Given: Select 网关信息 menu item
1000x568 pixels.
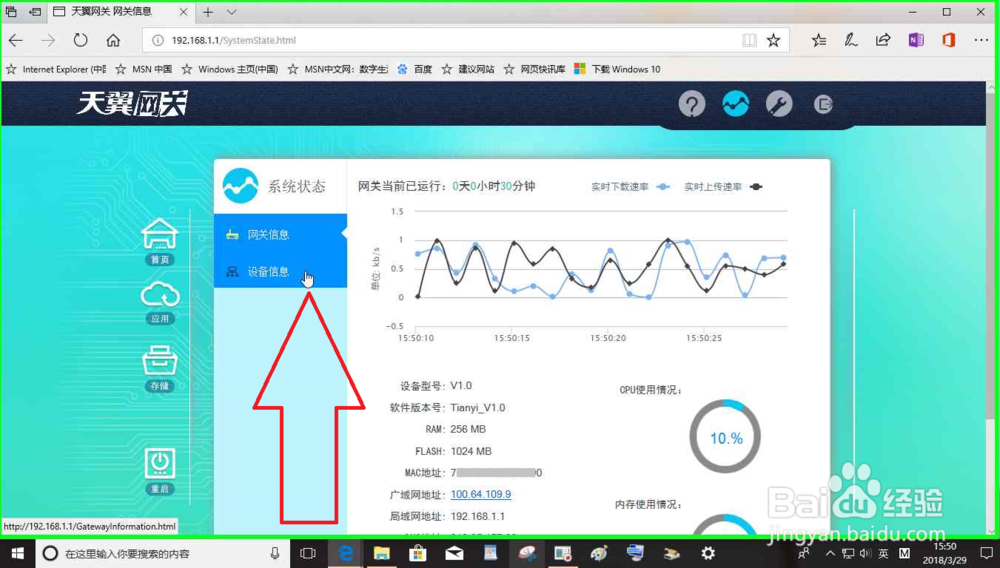Looking at the screenshot, I should tap(280, 235).
